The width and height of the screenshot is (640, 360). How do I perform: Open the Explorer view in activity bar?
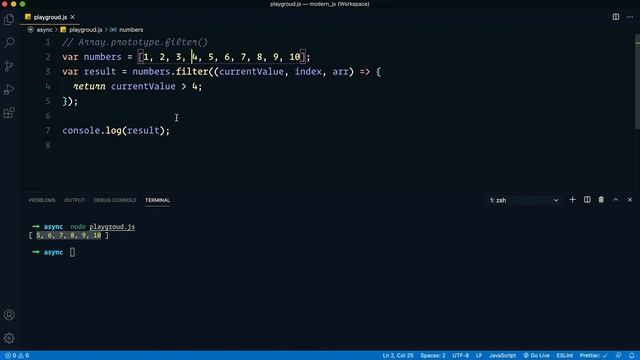pos(9,19)
